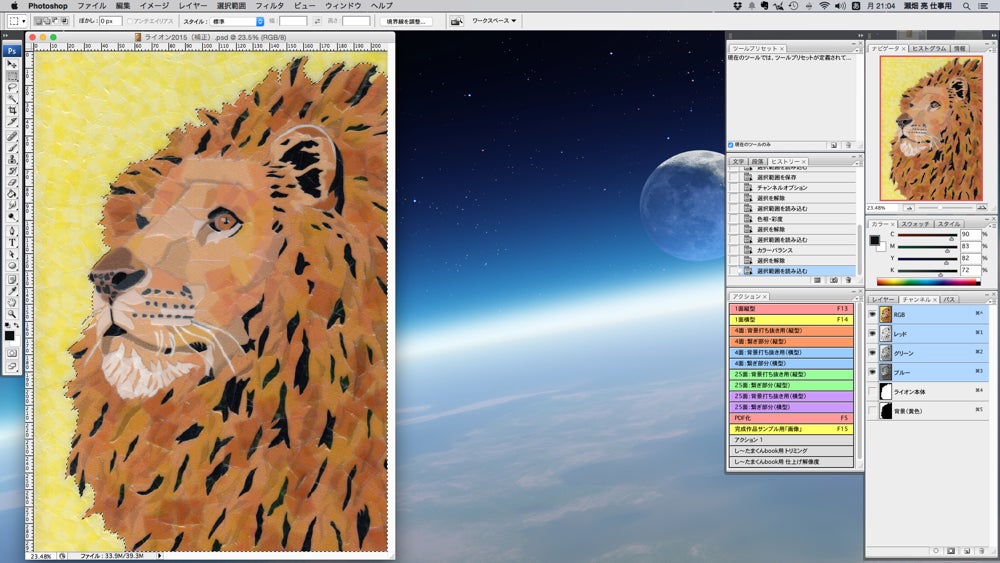Viewport: 1000px width, 563px height.
Task: Toggle the 現在のツールのみ checkbox
Action: click(x=731, y=144)
